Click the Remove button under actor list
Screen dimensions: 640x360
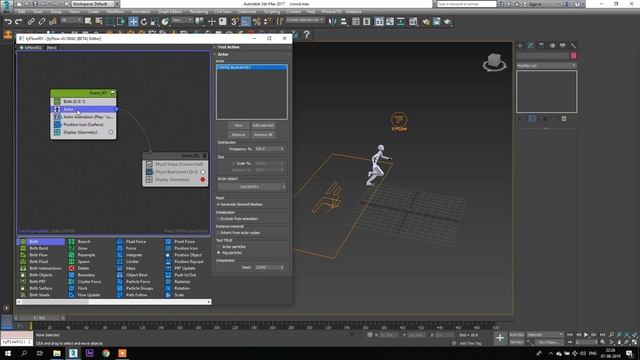point(238,134)
